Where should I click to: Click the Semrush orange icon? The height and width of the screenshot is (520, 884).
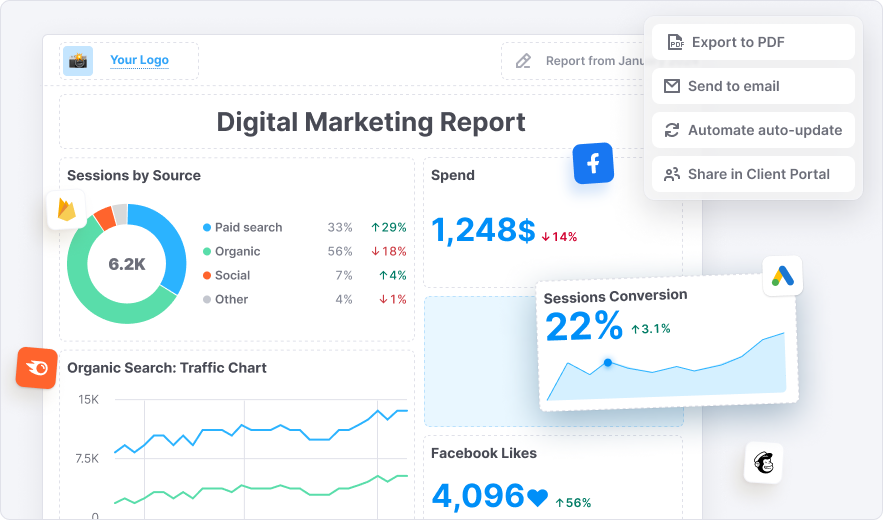coord(37,368)
